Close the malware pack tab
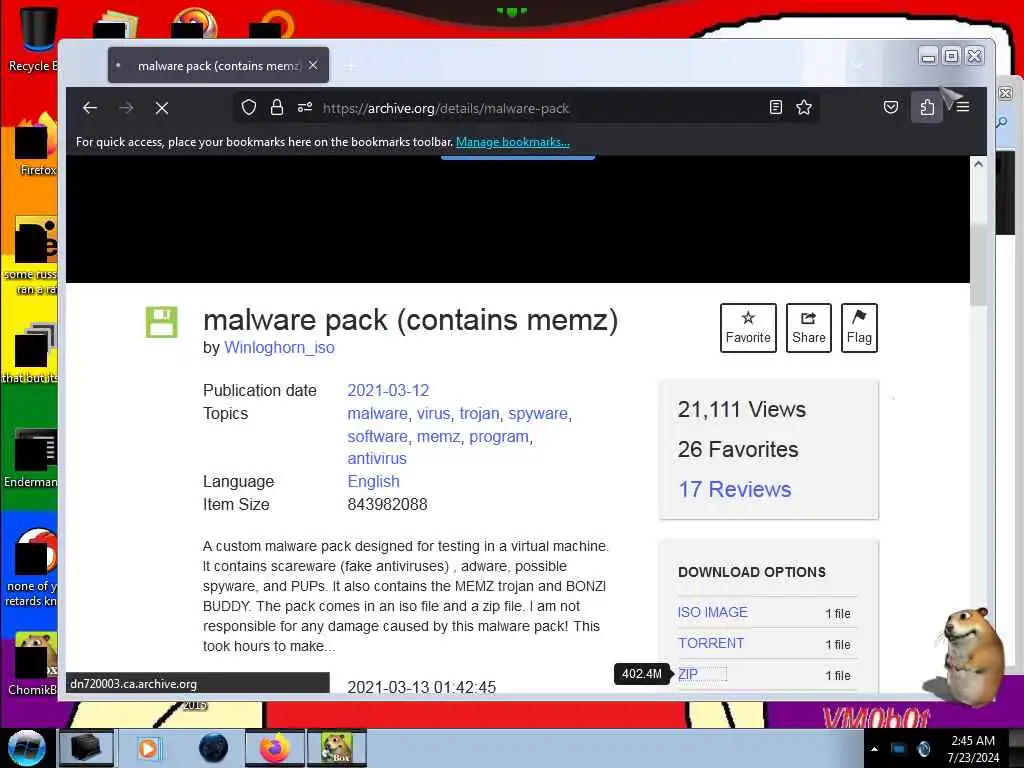This screenshot has width=1024, height=768. pyautogui.click(x=313, y=65)
